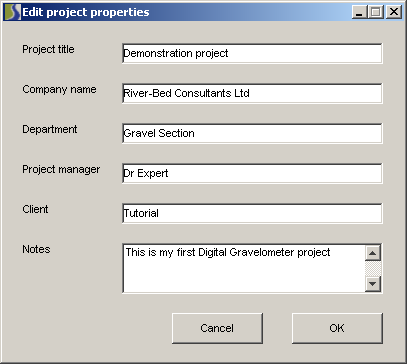This screenshot has height=364, width=407.
Task: Confirm changes with the OK button
Action: pos(337,328)
